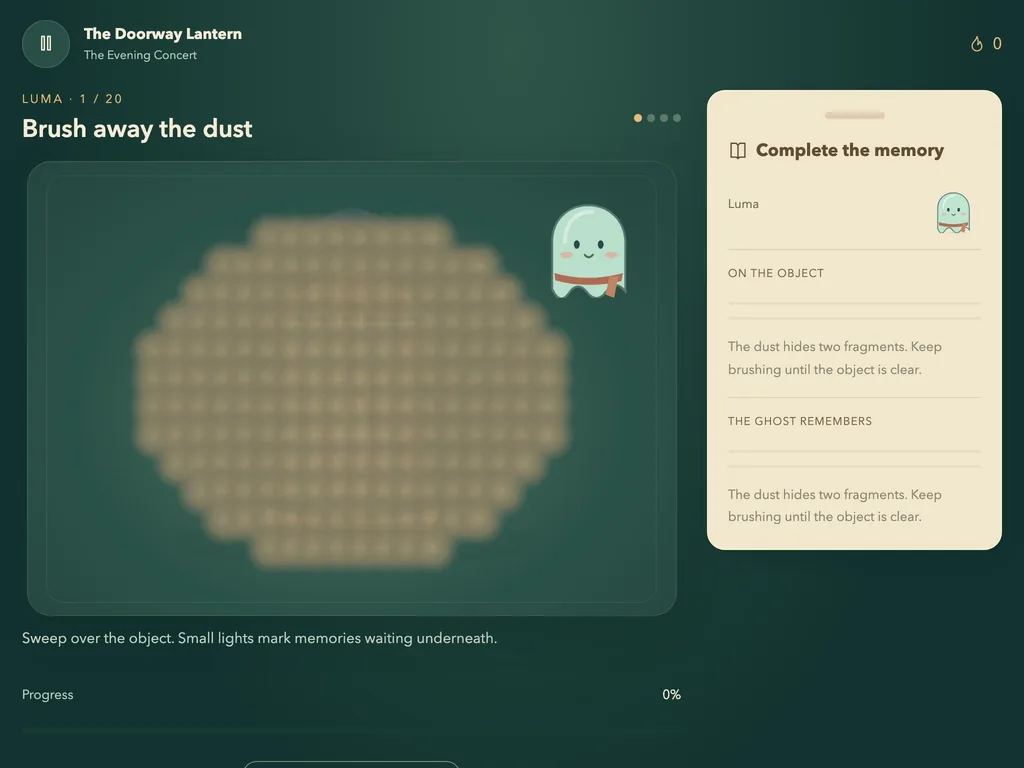Select the highlighted first step dot
Viewport: 1024px width, 768px height.
pyautogui.click(x=638, y=118)
